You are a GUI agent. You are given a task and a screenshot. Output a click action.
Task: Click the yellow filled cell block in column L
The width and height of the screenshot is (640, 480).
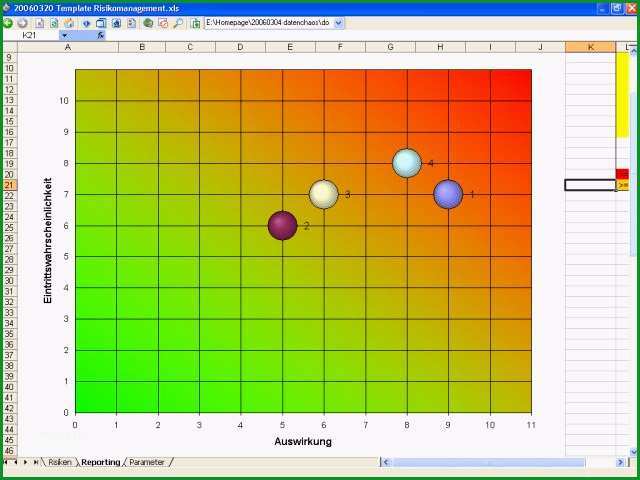tap(623, 95)
